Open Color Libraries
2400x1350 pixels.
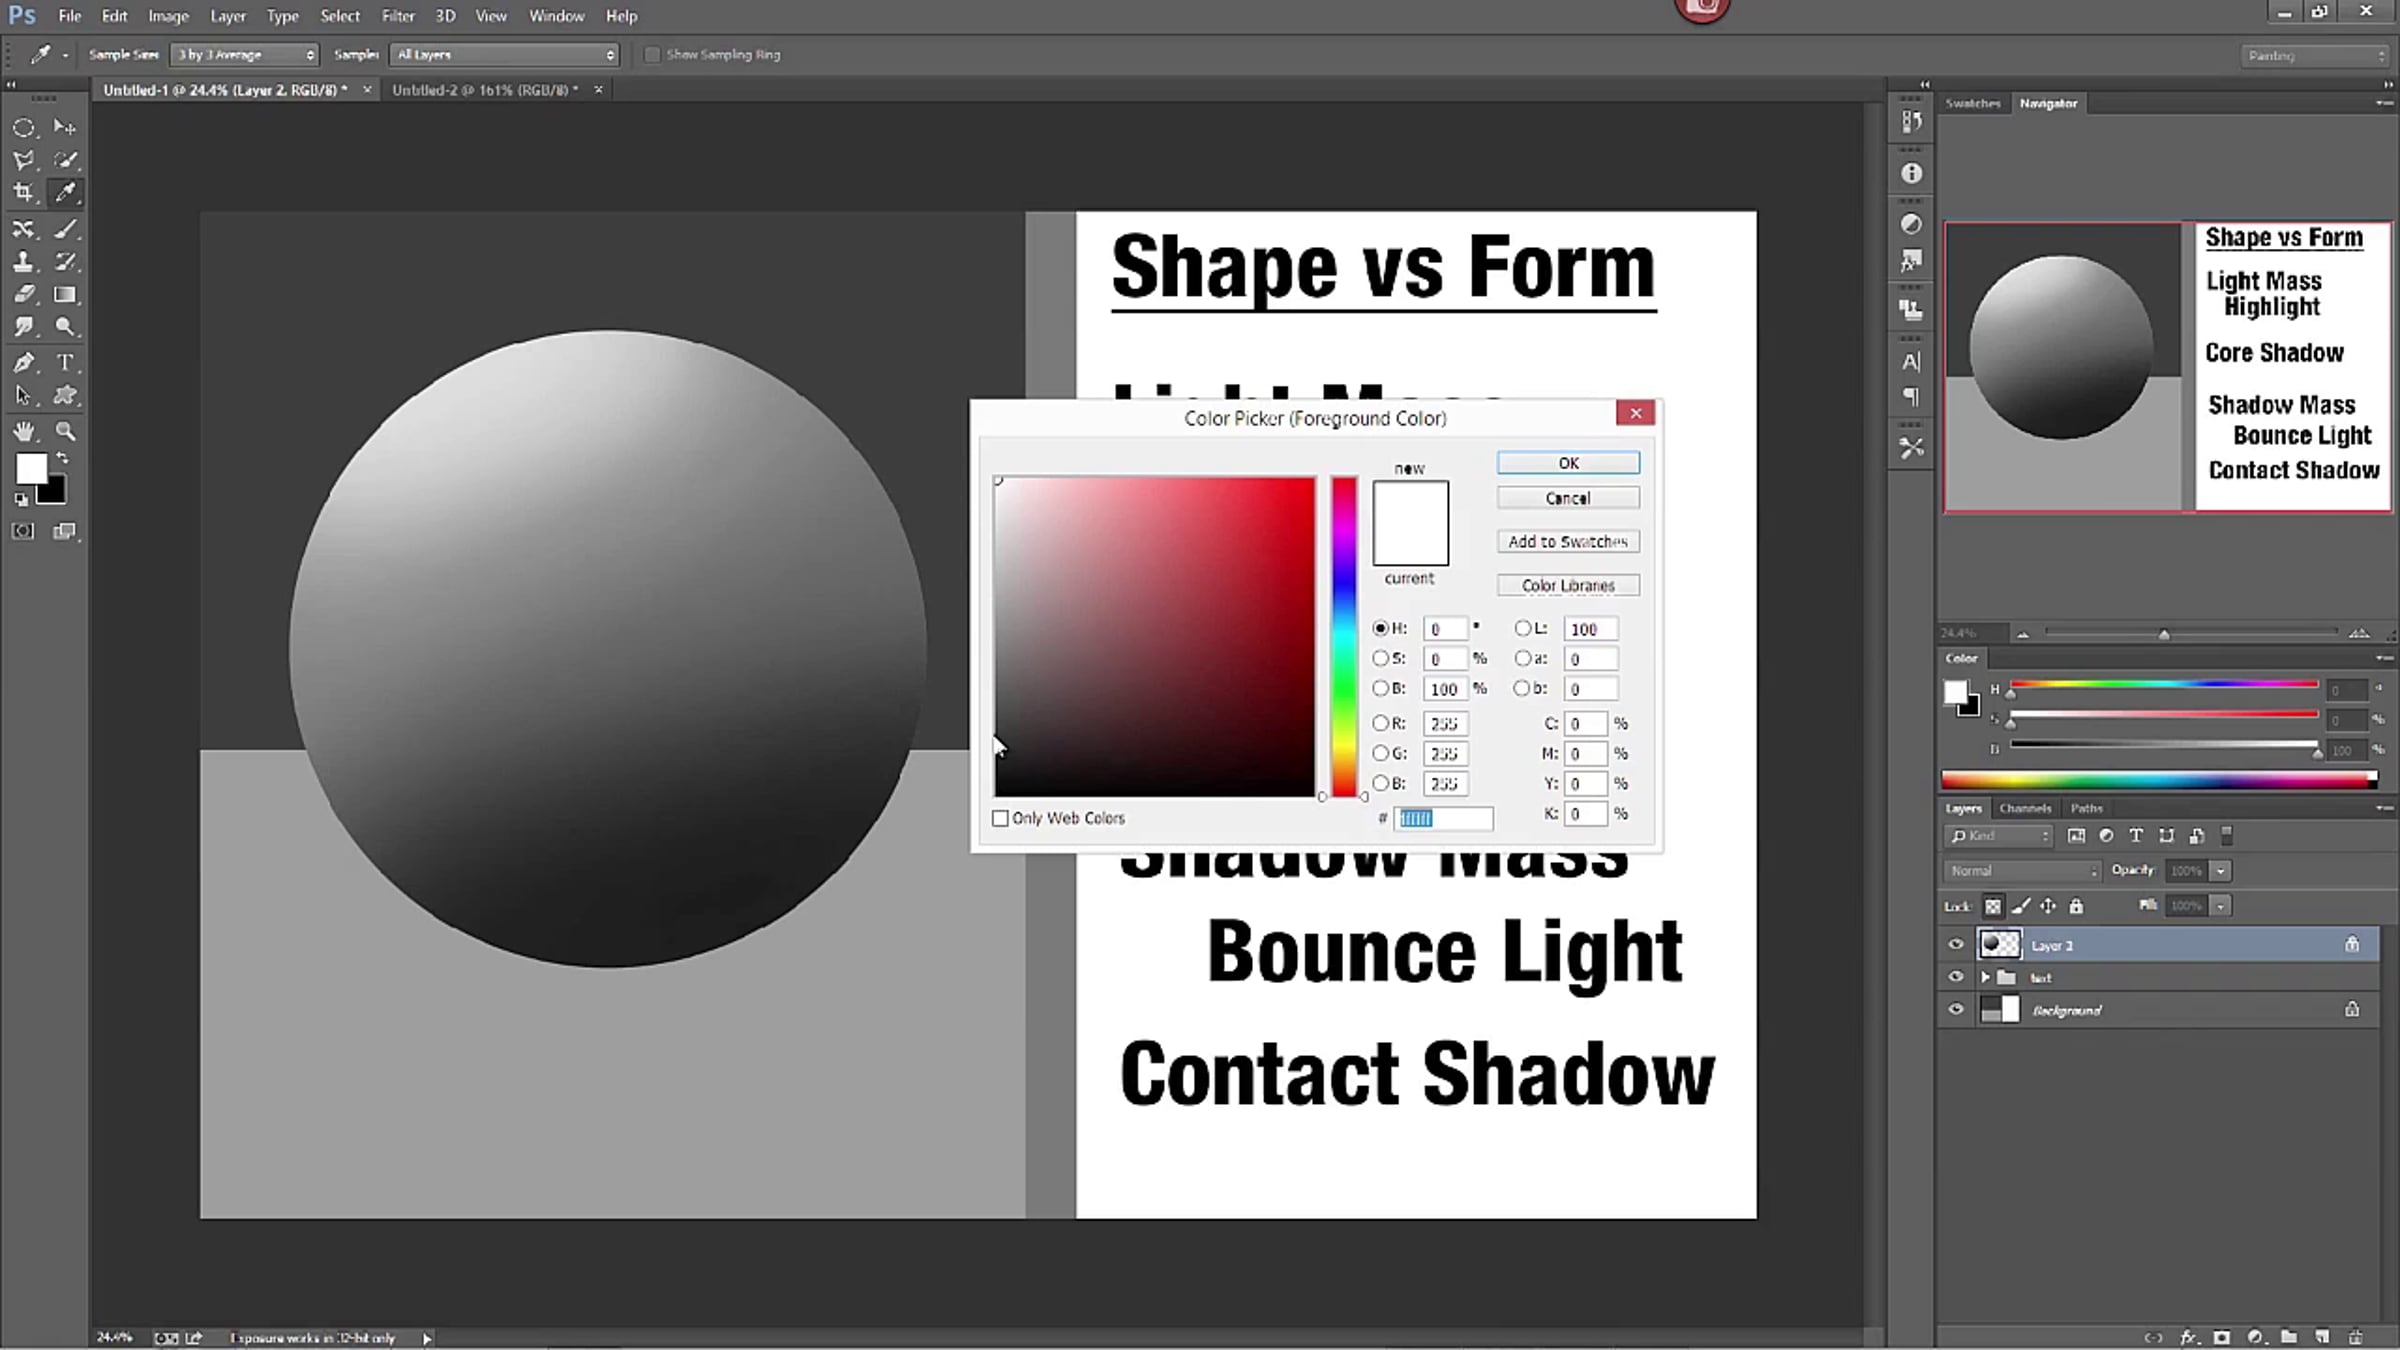pos(1567,585)
